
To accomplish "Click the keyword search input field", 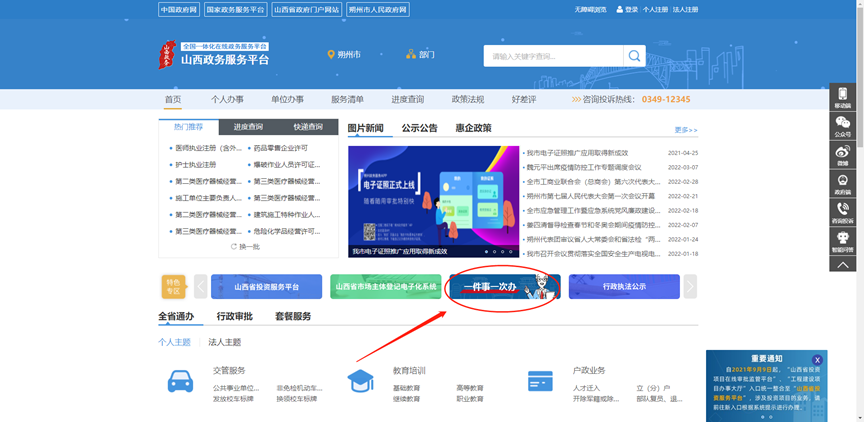I will pyautogui.click(x=553, y=56).
